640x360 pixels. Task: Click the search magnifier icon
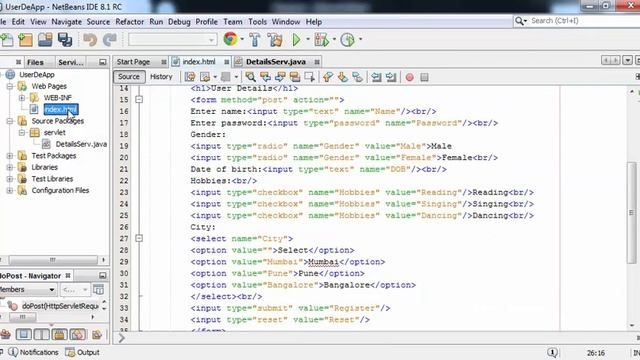point(520,21)
